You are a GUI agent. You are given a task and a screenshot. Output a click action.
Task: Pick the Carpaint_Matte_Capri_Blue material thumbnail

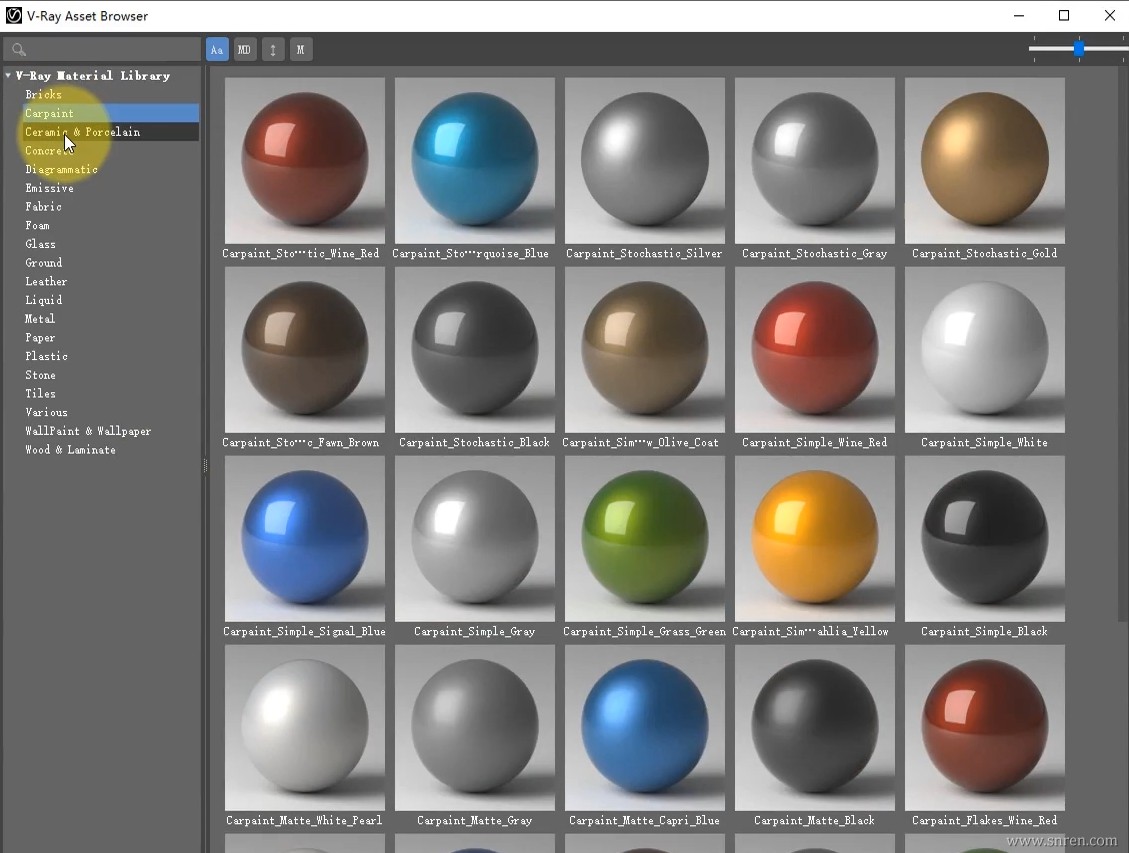[644, 728]
